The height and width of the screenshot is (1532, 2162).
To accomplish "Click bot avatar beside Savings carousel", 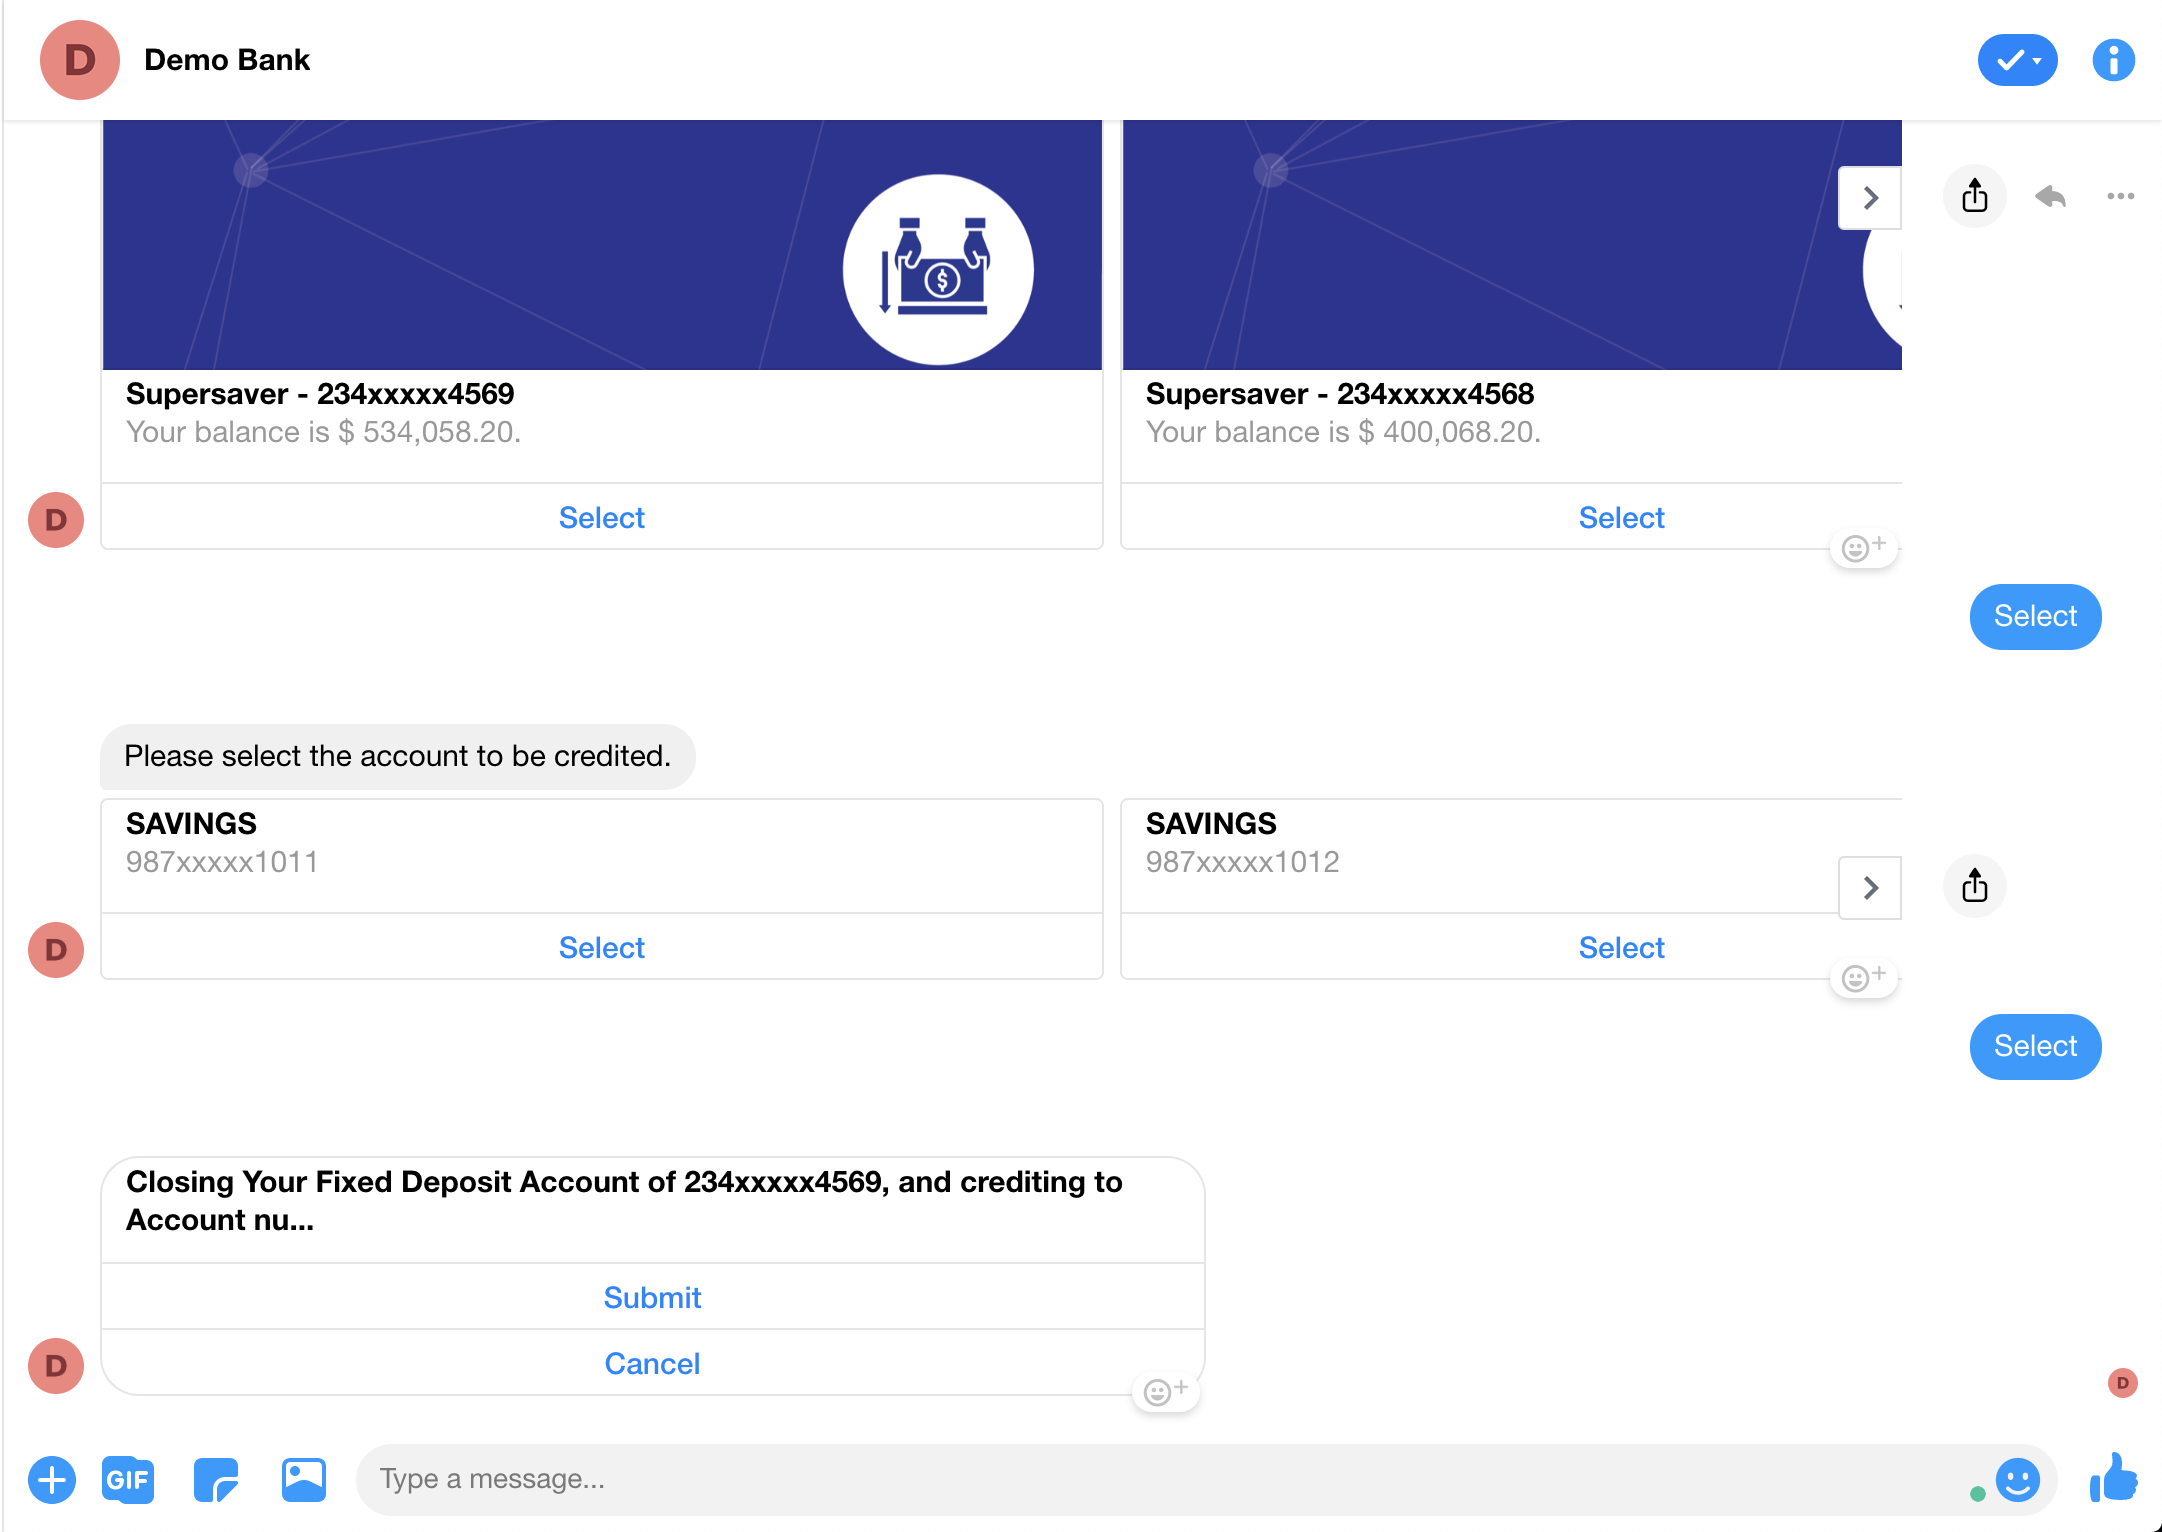I will pos(56,950).
